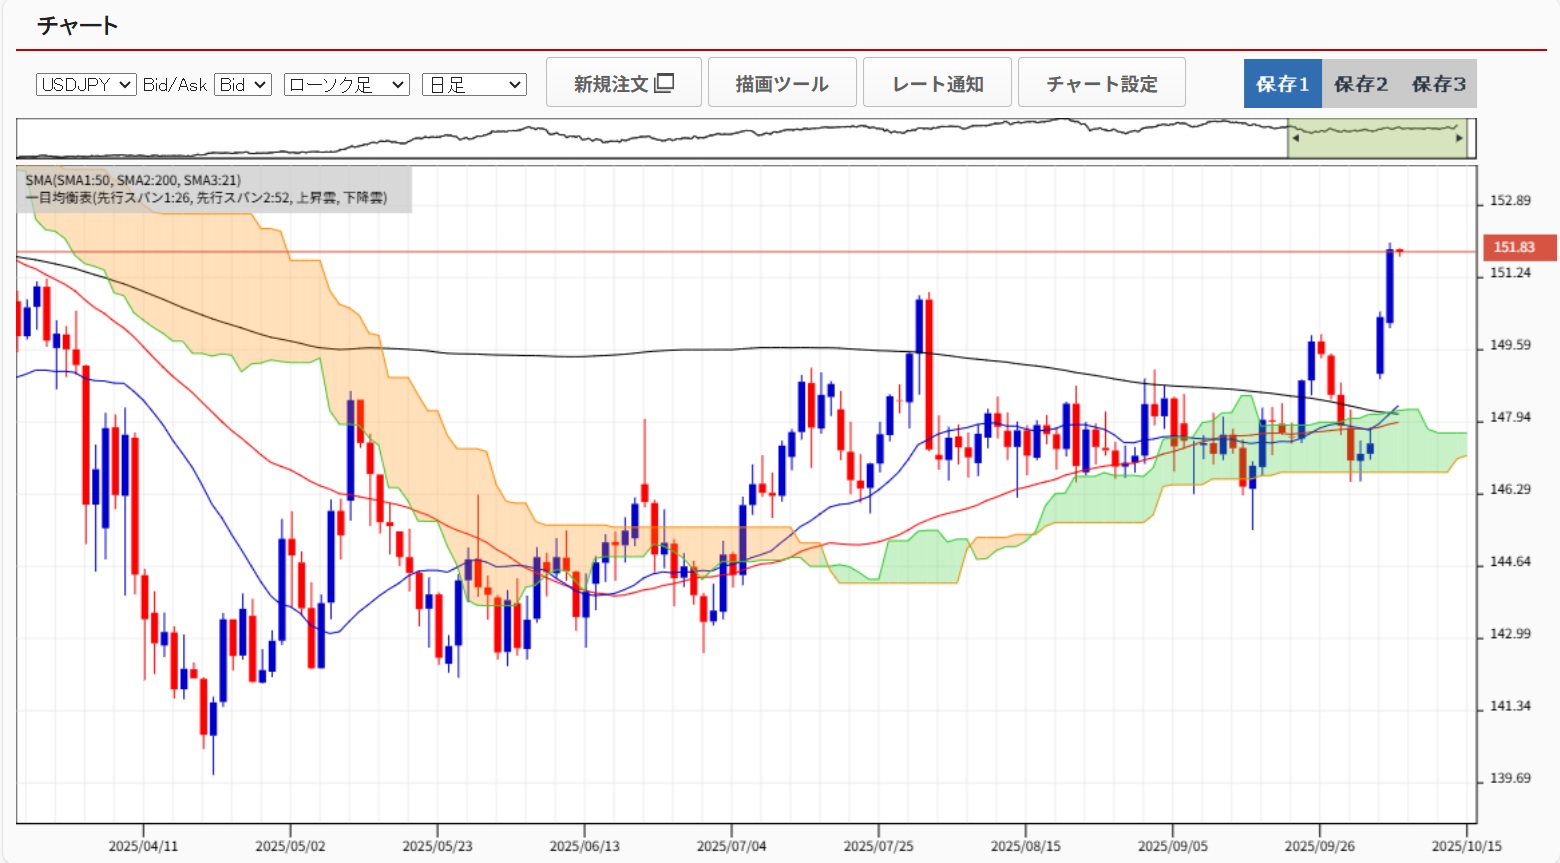Open the USDJPY currency pair dropdown

[86, 85]
